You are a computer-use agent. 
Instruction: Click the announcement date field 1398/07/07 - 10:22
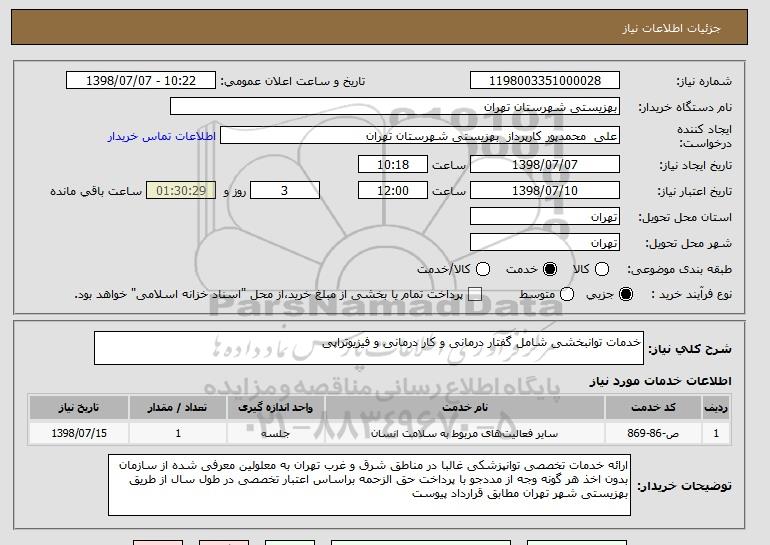point(141,81)
